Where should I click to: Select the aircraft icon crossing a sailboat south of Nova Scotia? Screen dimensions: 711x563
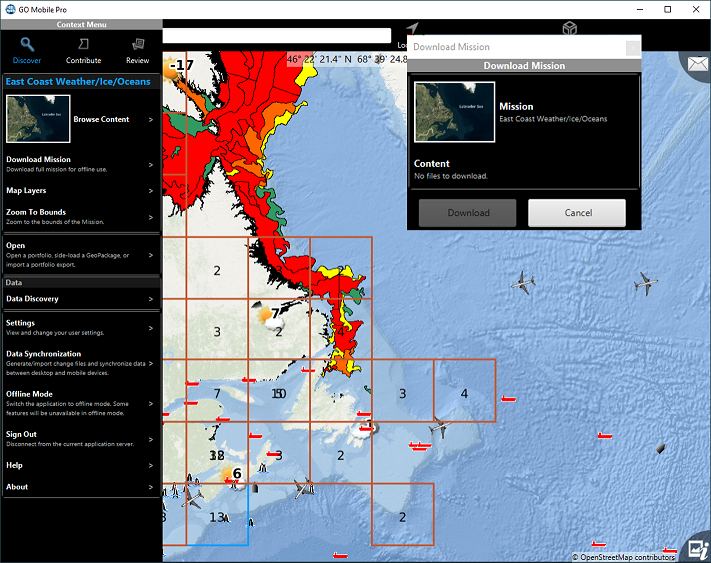[303, 489]
